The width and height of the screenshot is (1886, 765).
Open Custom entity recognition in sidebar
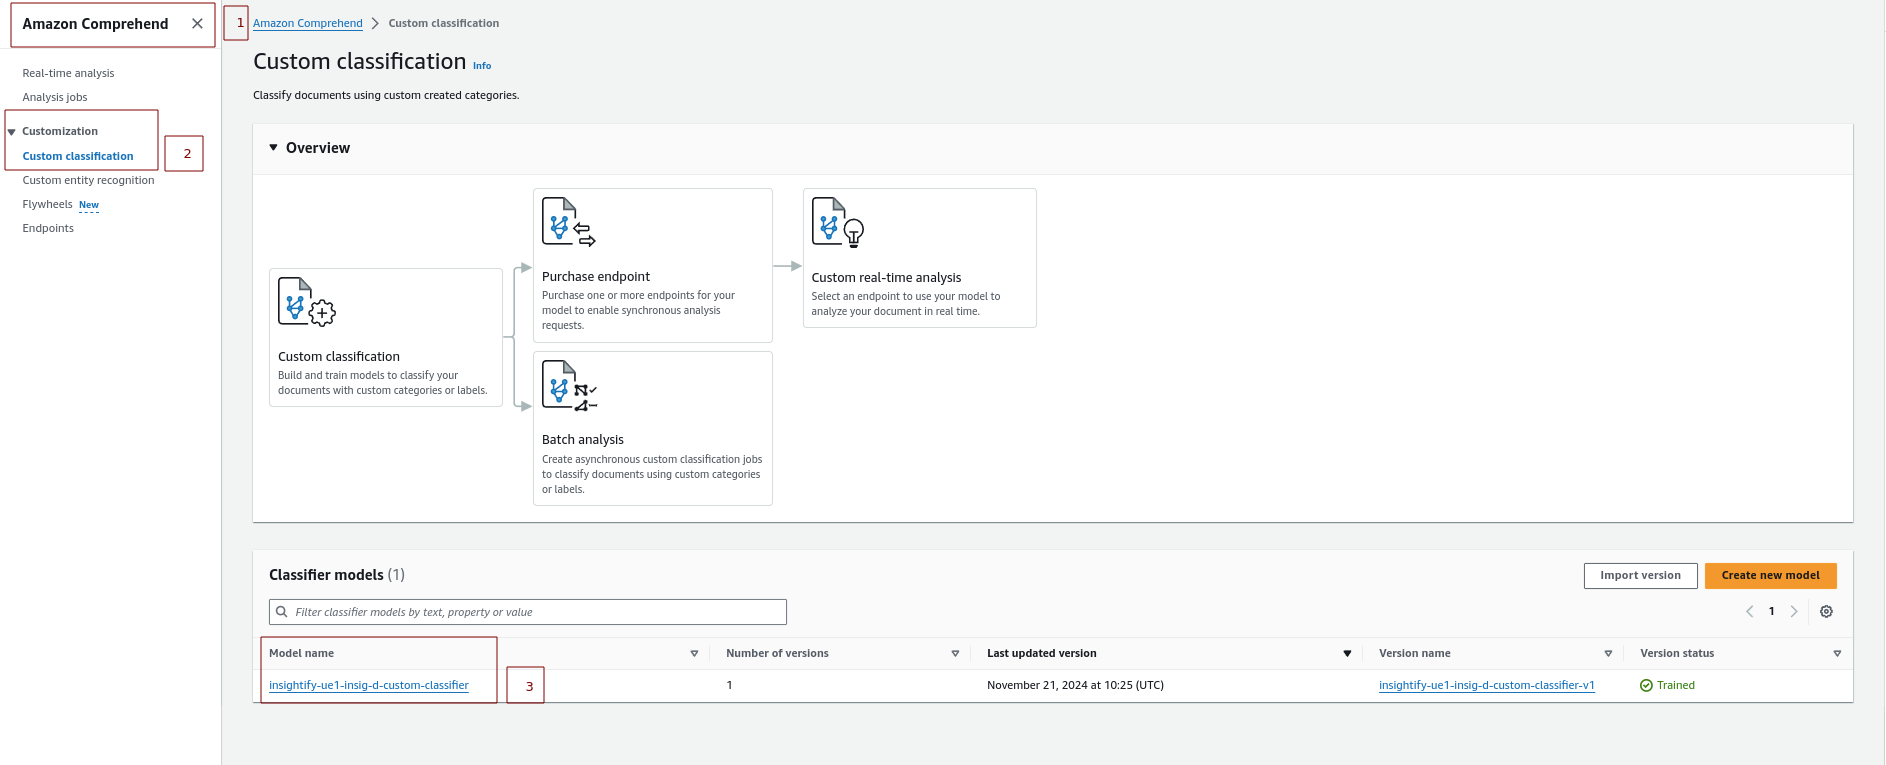[x=88, y=180]
